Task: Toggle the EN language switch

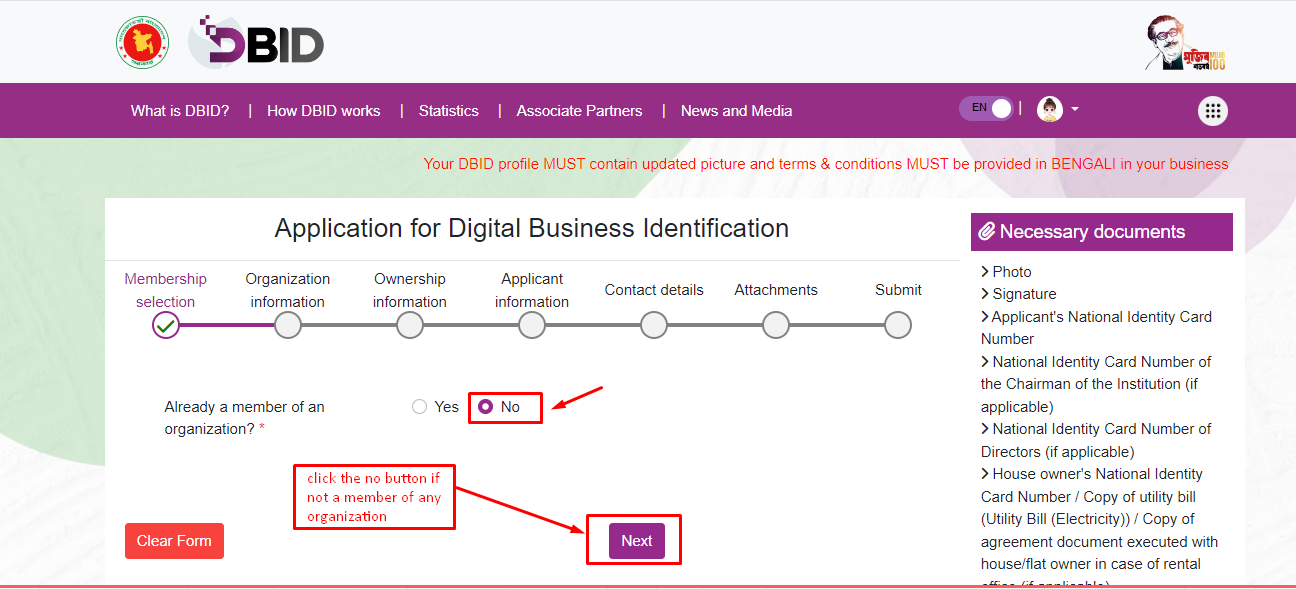Action: coord(986,108)
